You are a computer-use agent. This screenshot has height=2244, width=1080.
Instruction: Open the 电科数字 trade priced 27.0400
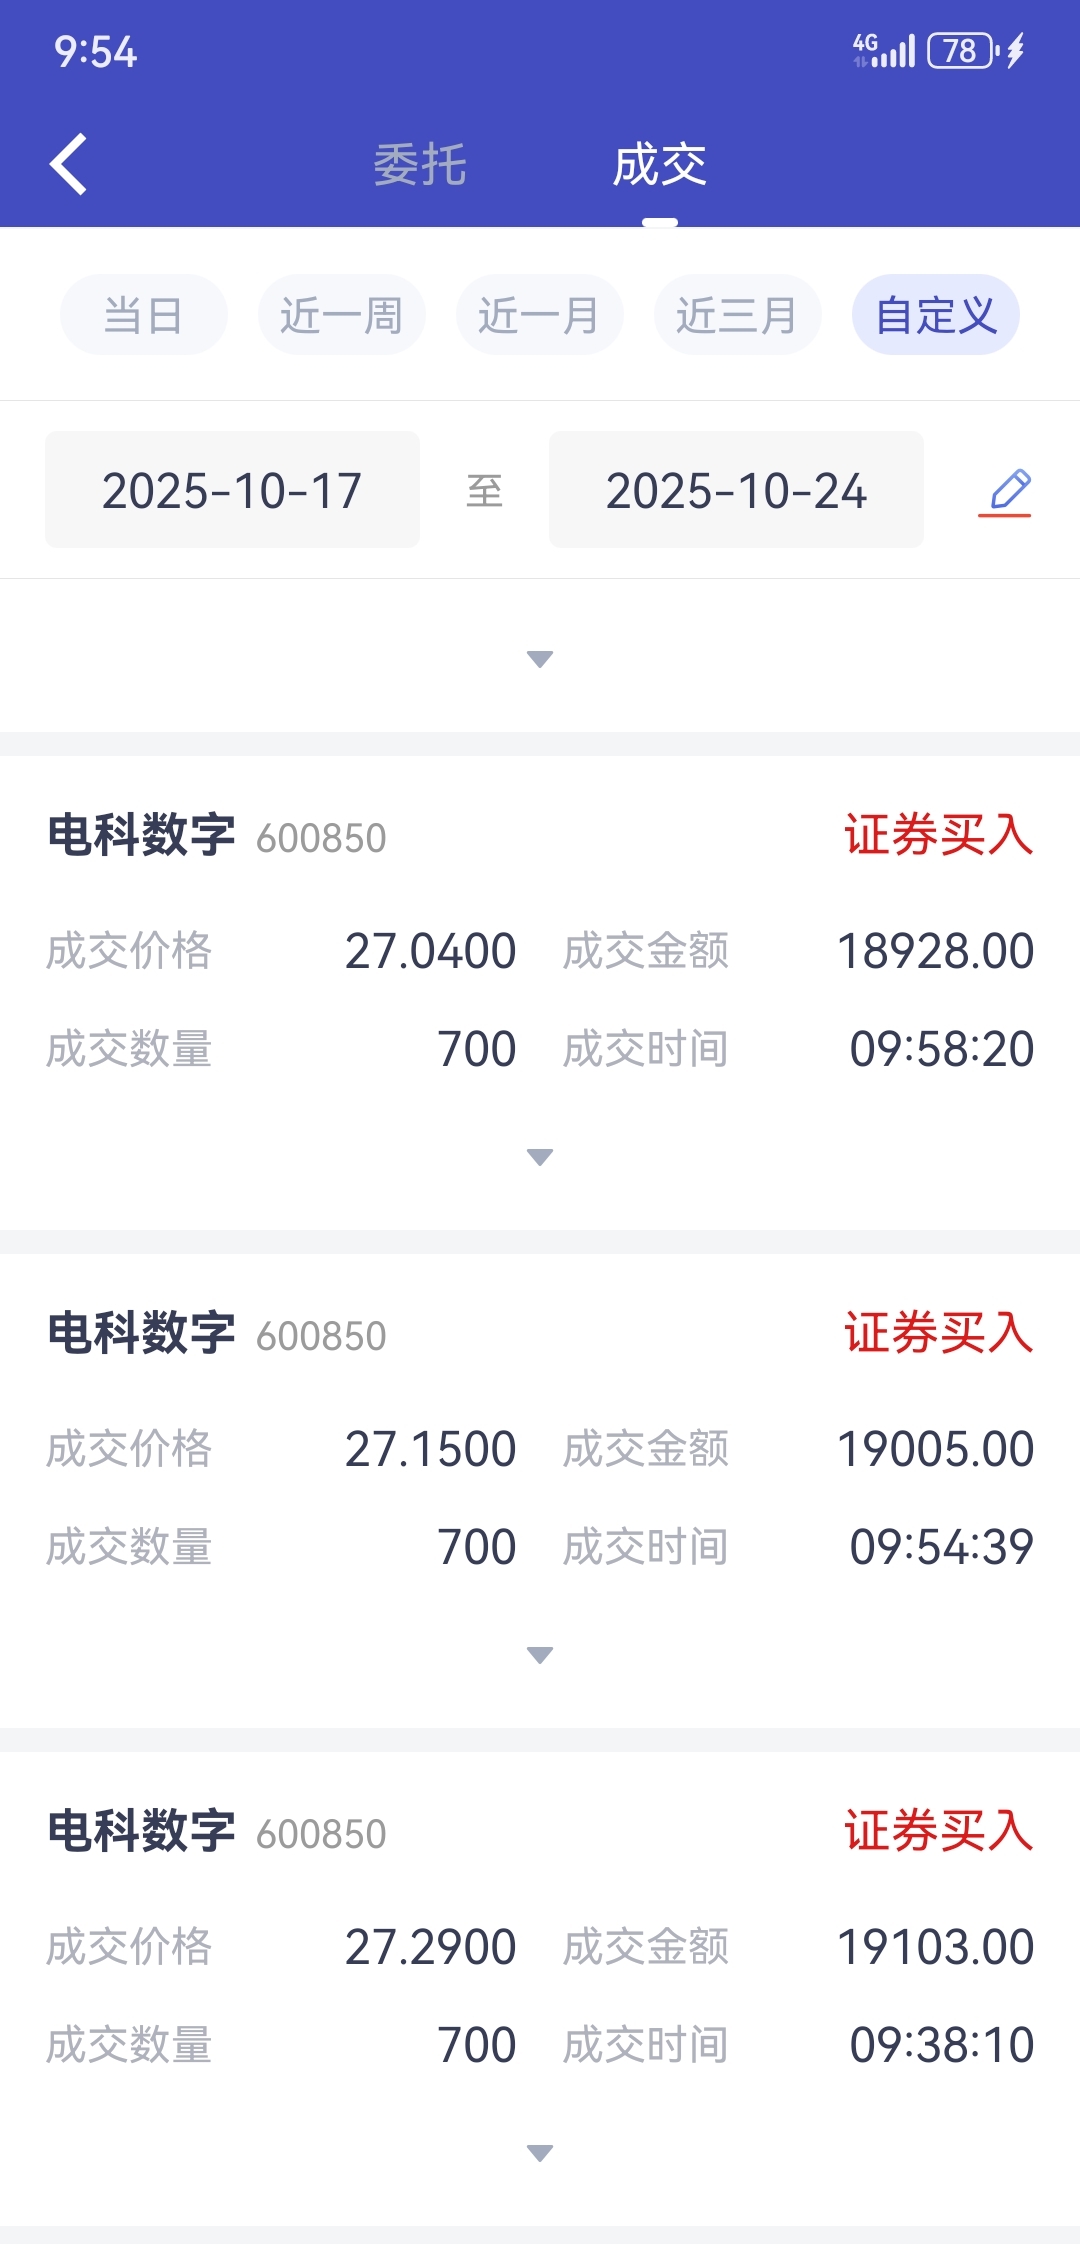tap(540, 992)
